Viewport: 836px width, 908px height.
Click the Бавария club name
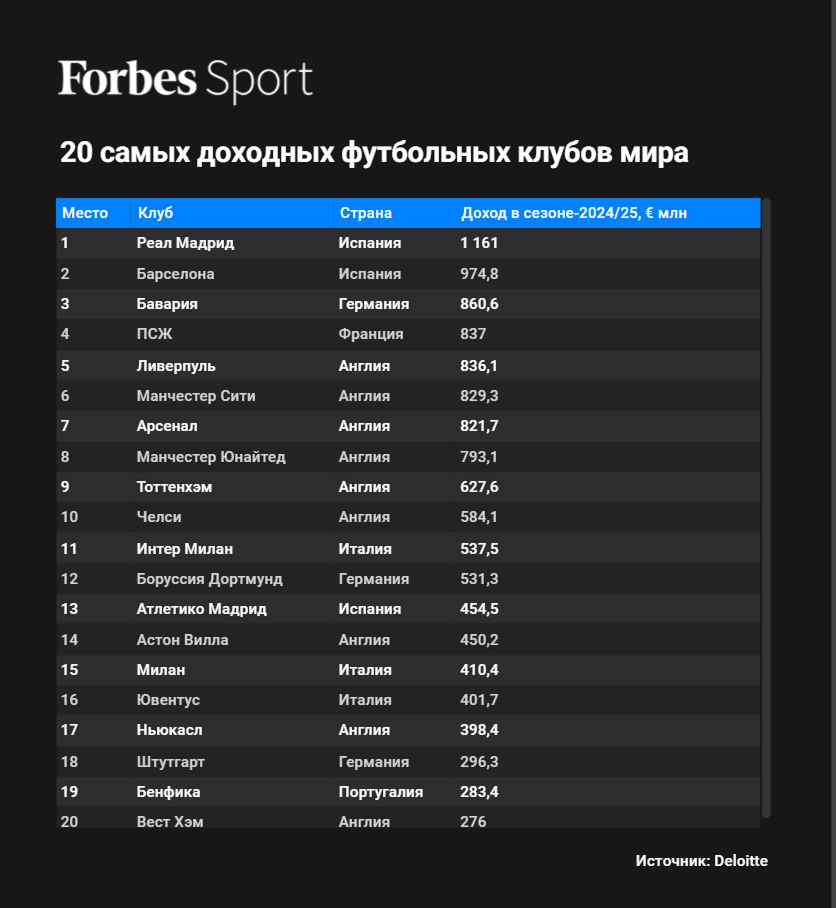tap(167, 304)
